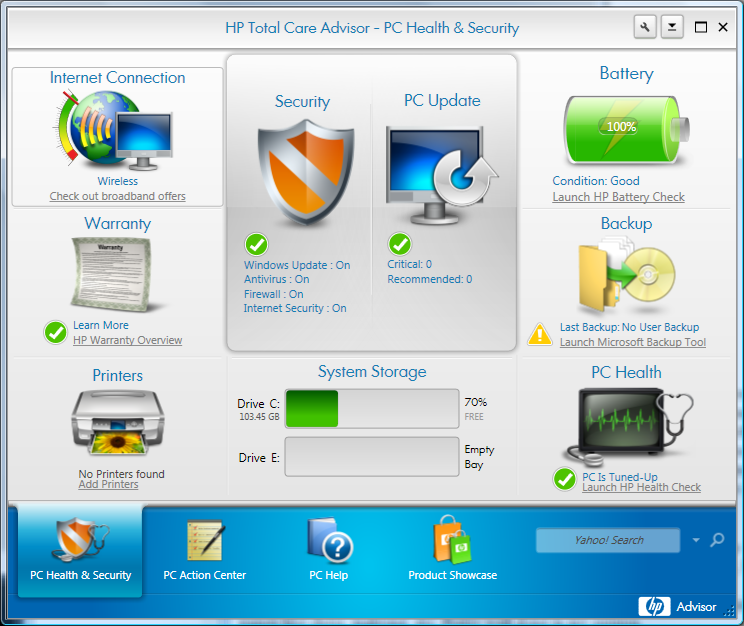Switch to PC Health & Security tab

tap(80, 550)
